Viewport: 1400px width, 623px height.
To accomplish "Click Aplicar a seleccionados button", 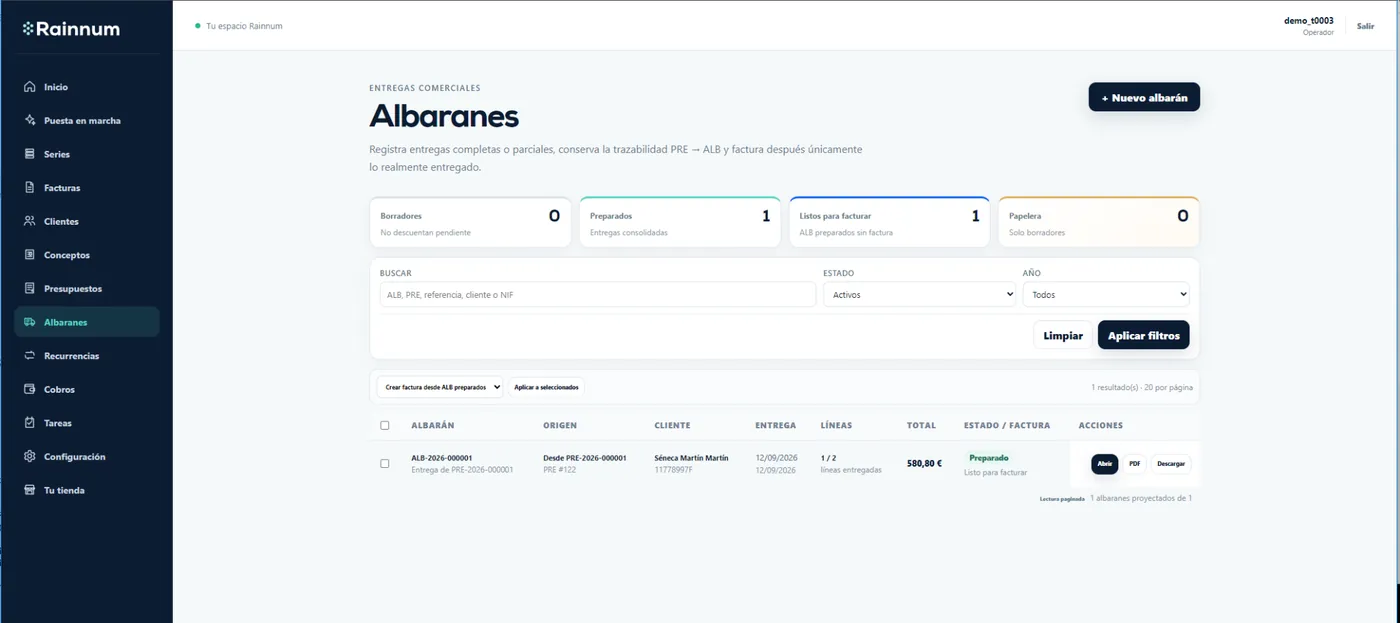I will pos(546,387).
